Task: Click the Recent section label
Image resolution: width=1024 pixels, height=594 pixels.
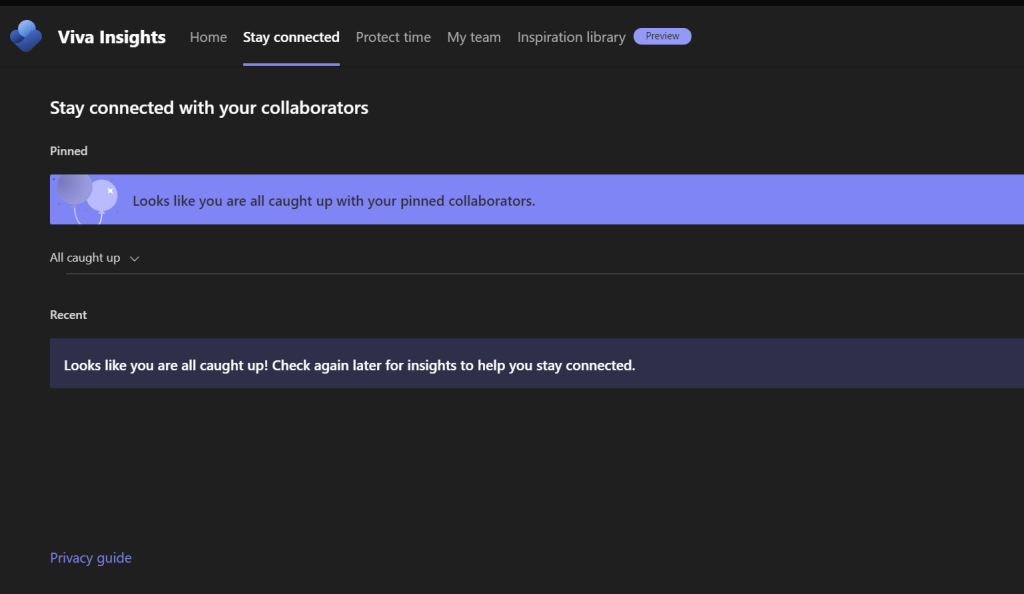Action: tap(69, 315)
